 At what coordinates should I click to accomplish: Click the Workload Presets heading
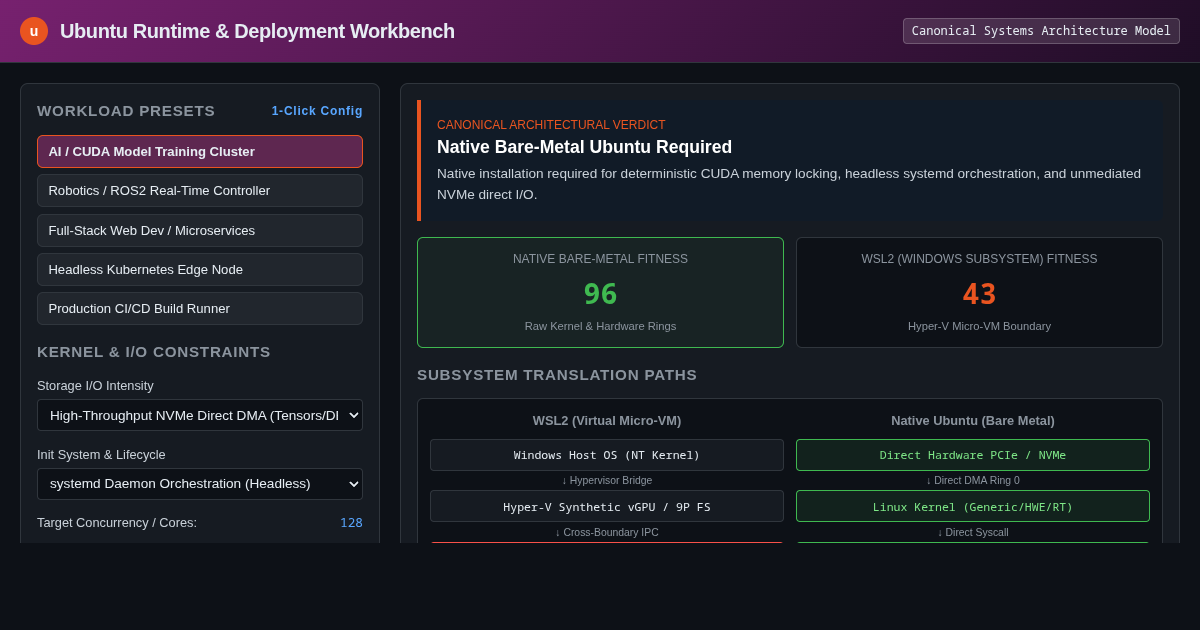(x=126, y=111)
